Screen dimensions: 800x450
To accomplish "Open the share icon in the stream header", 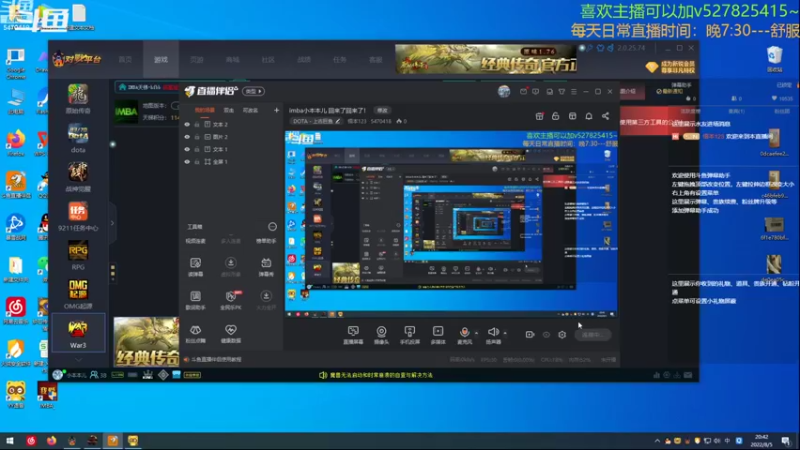I will click(x=605, y=116).
